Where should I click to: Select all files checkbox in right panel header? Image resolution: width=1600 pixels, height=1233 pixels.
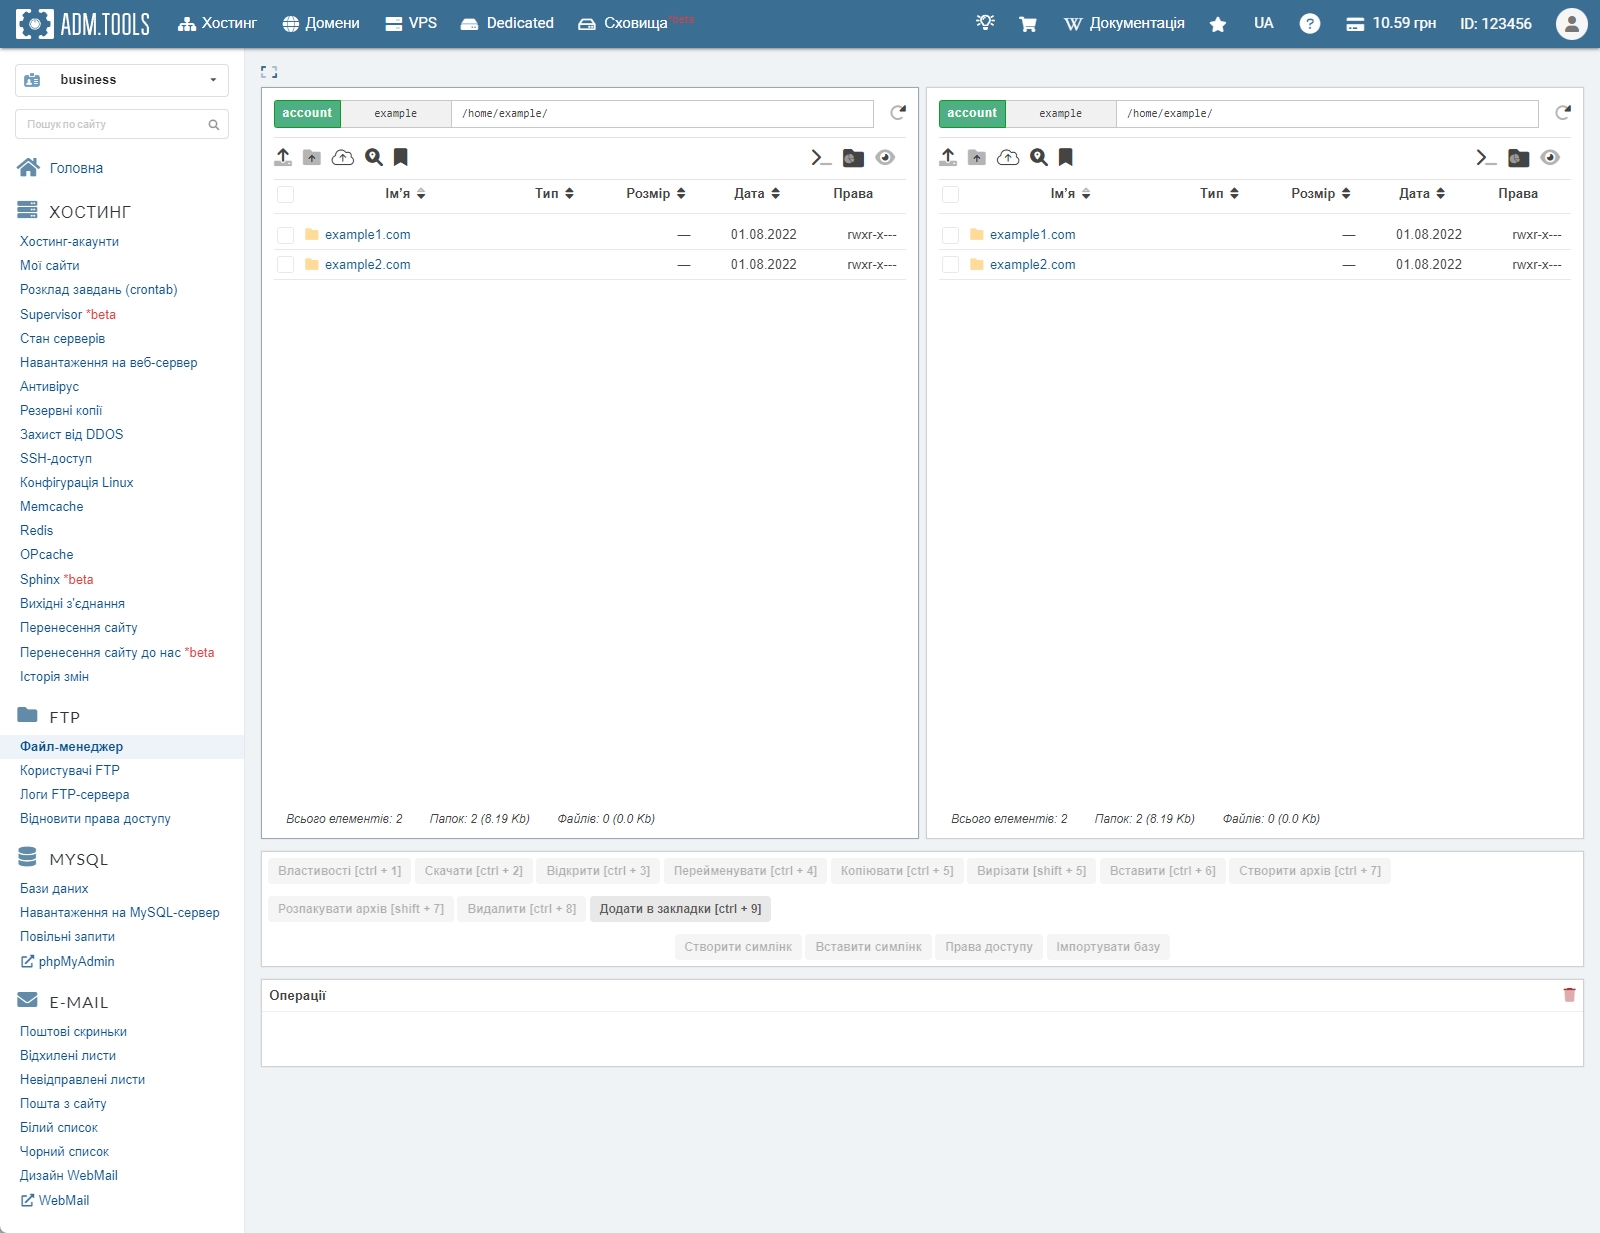(x=951, y=194)
